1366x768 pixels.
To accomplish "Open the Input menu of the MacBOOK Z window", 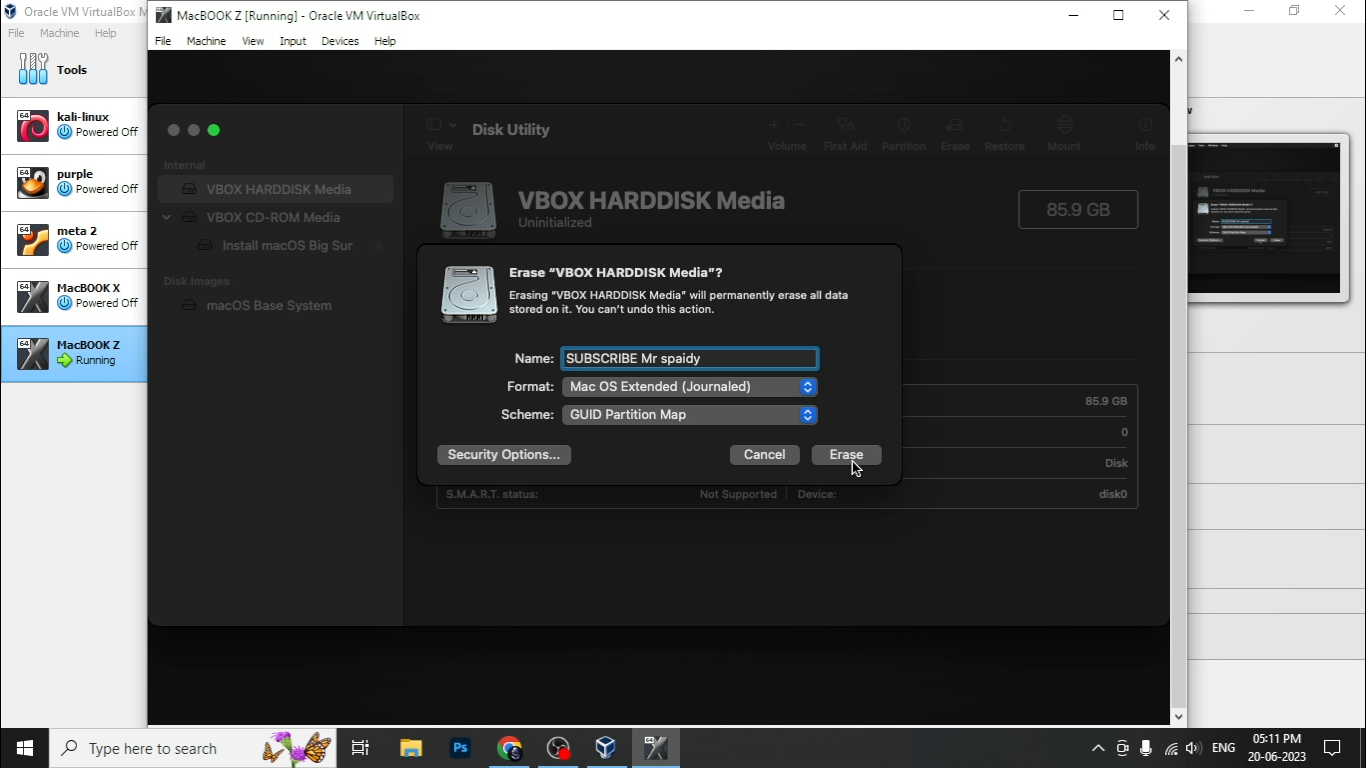I will coord(293,41).
